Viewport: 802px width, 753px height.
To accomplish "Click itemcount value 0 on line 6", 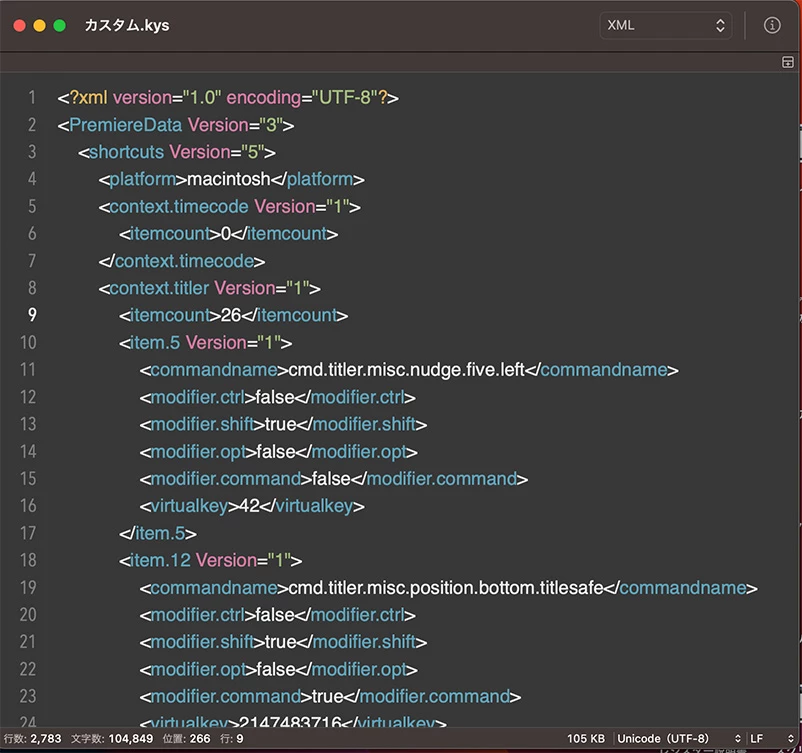I will [x=226, y=234].
